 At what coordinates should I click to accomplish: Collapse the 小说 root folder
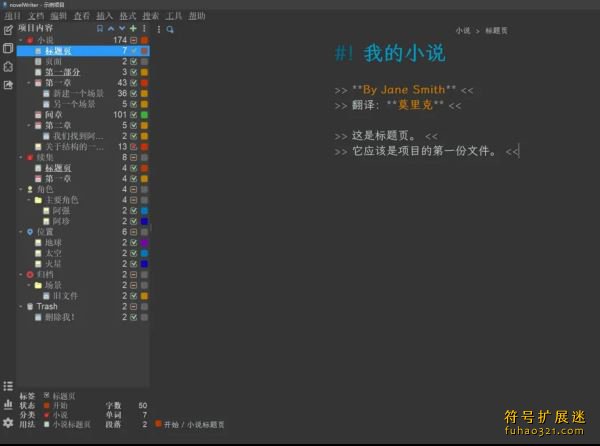21,40
